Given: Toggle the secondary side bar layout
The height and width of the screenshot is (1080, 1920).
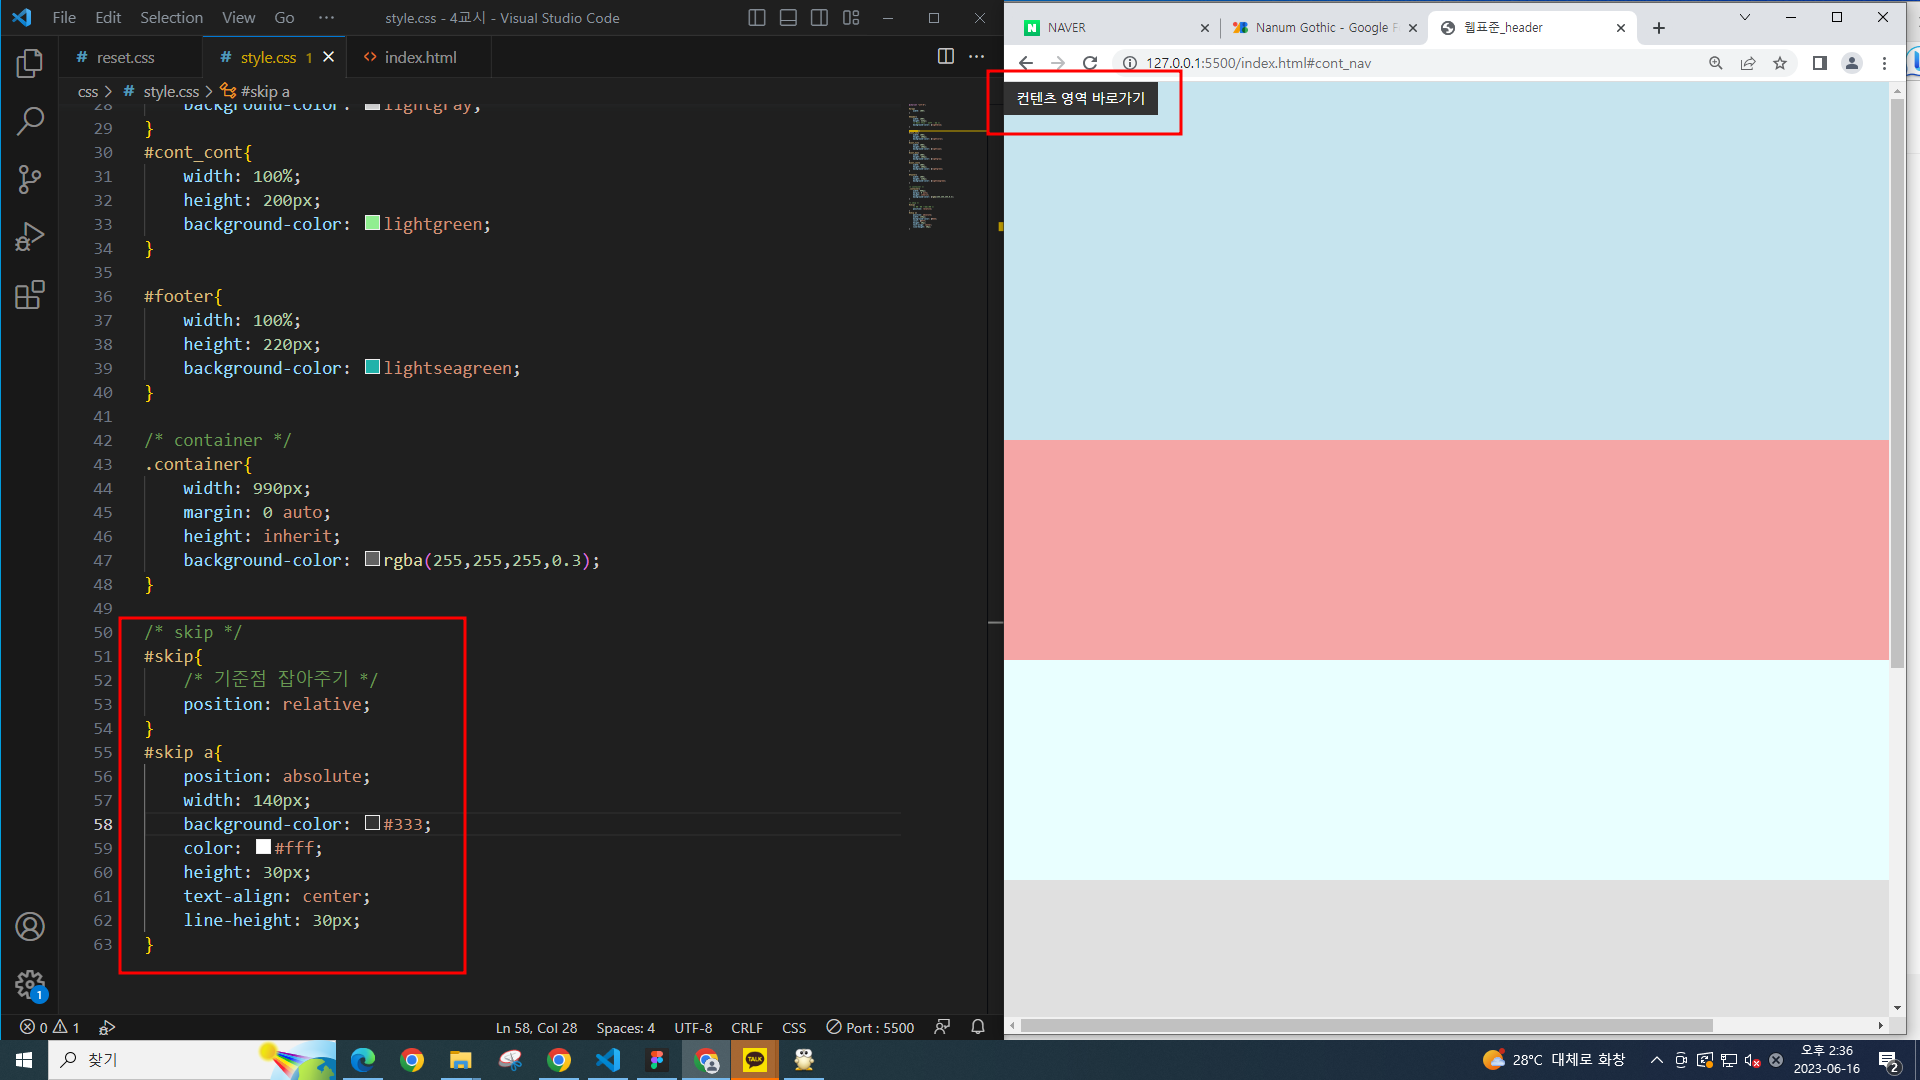Looking at the screenshot, I should (x=819, y=18).
